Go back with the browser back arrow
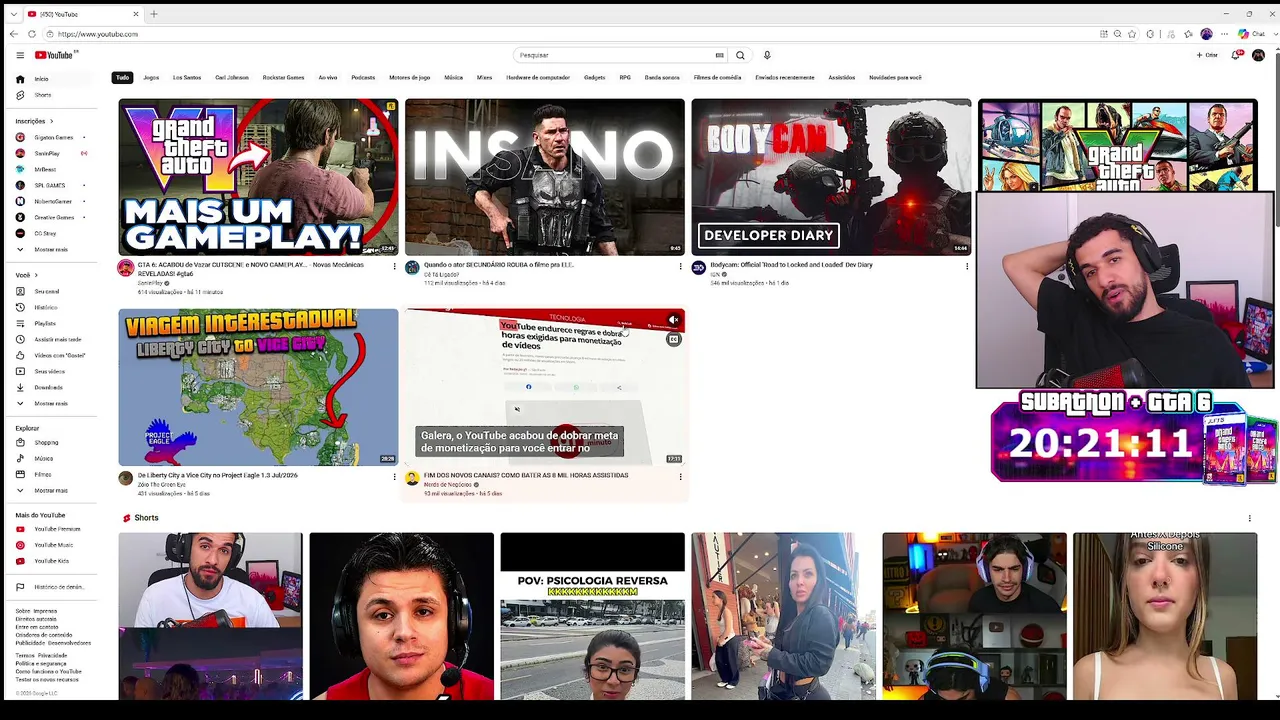 [x=14, y=34]
